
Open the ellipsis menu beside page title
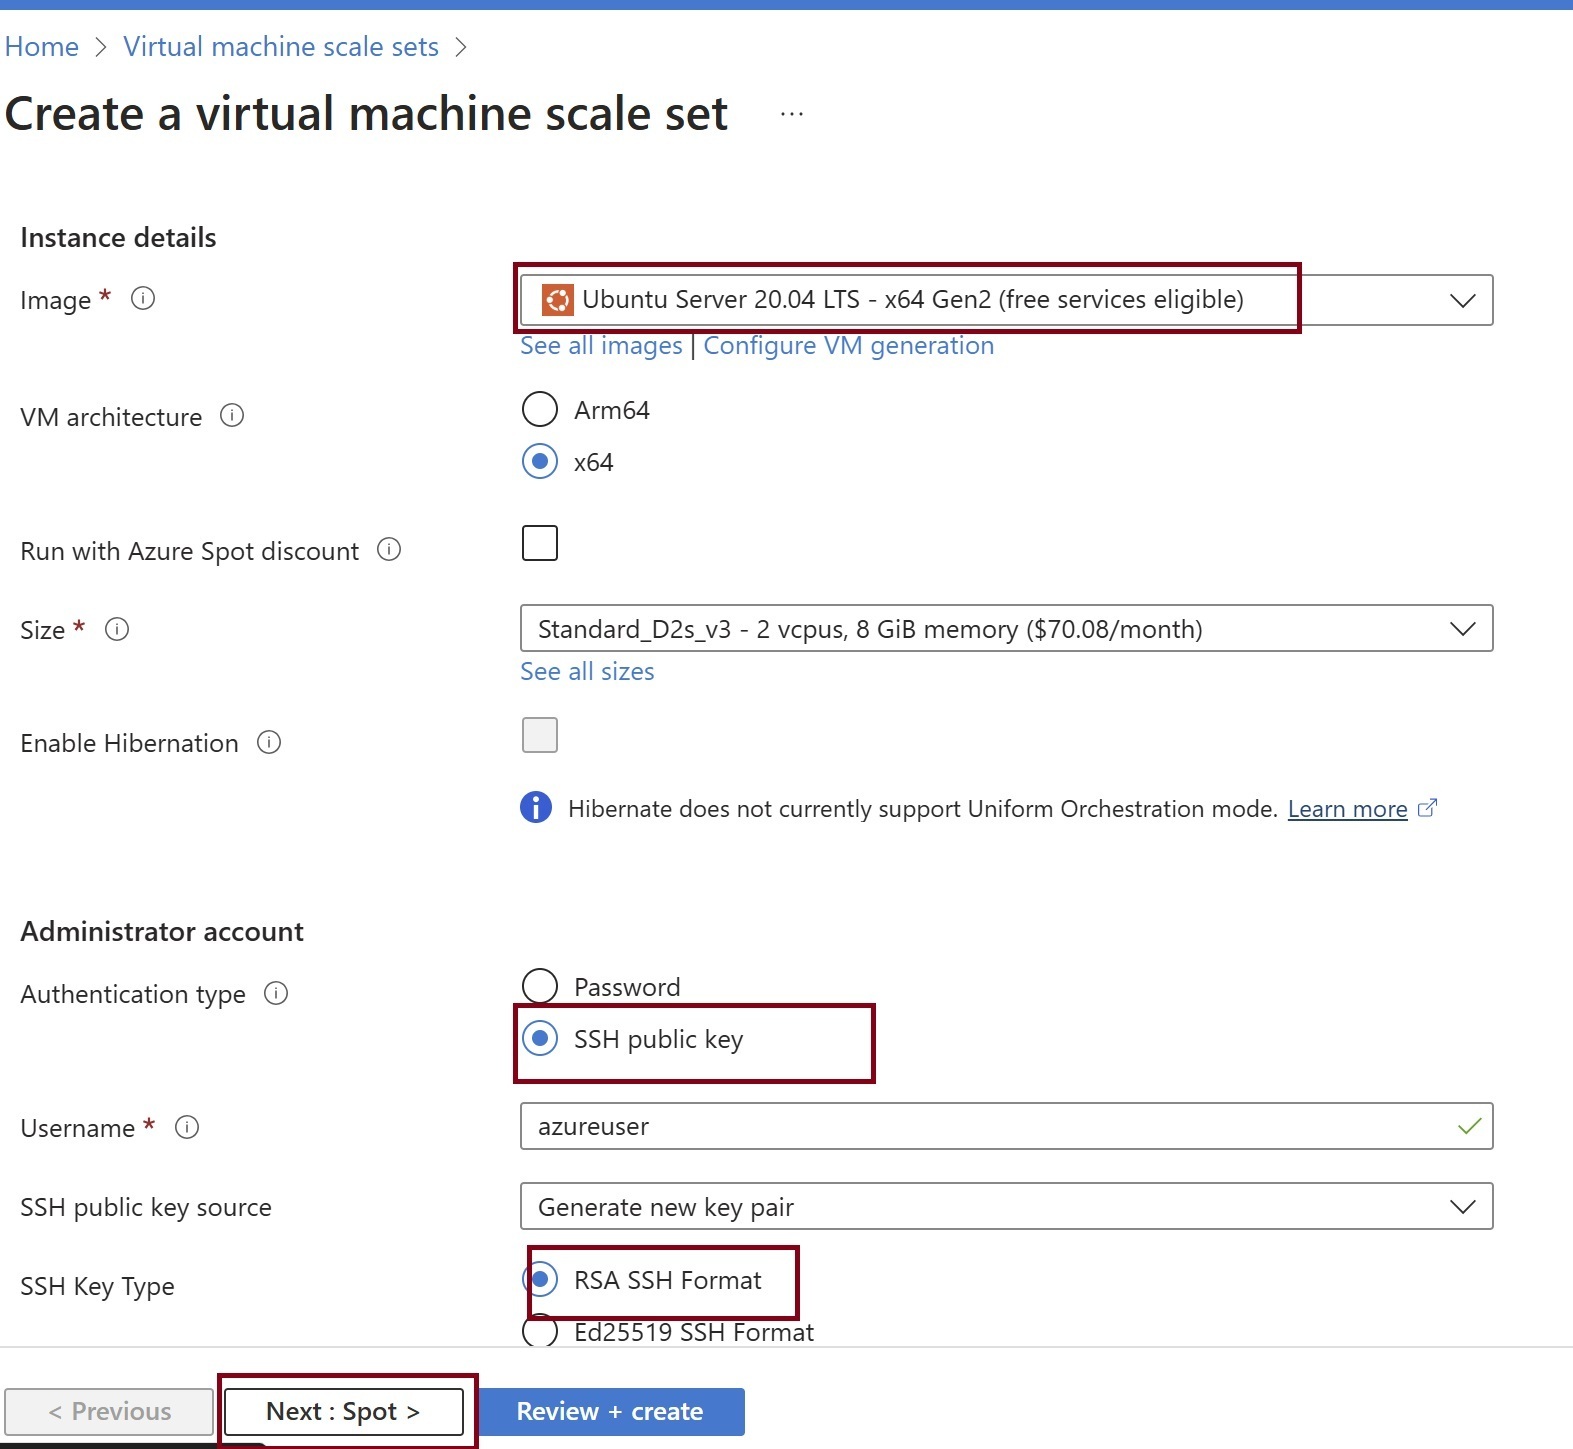[x=792, y=114]
